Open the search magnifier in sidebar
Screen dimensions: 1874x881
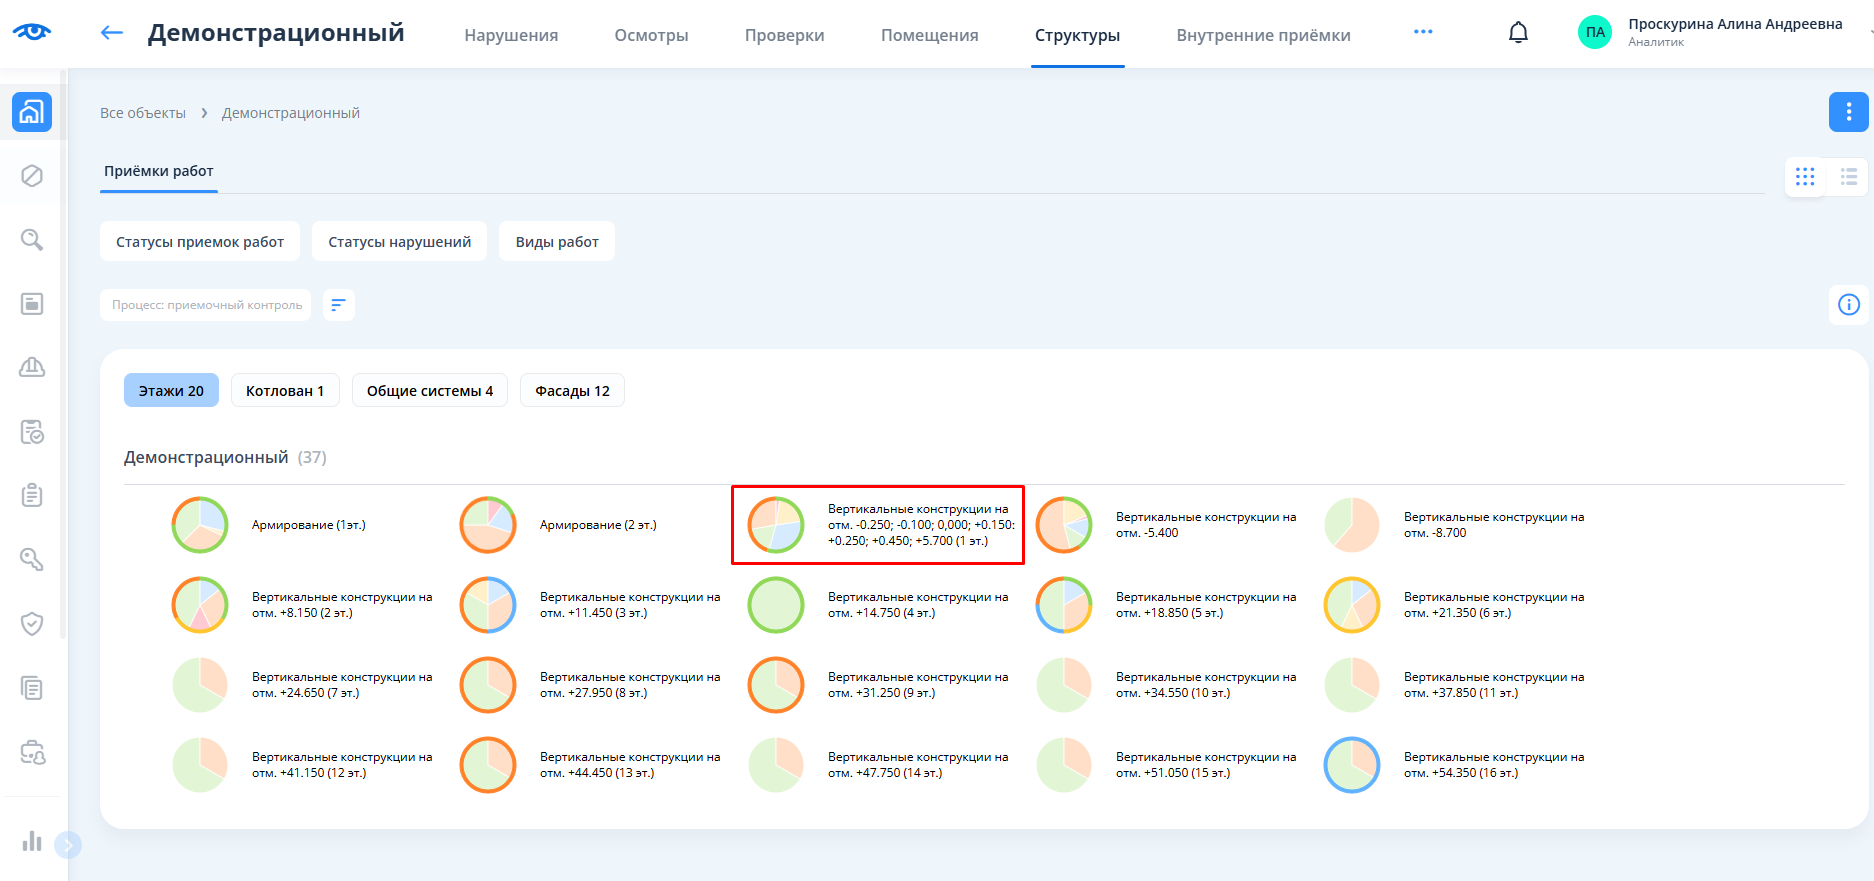click(32, 240)
